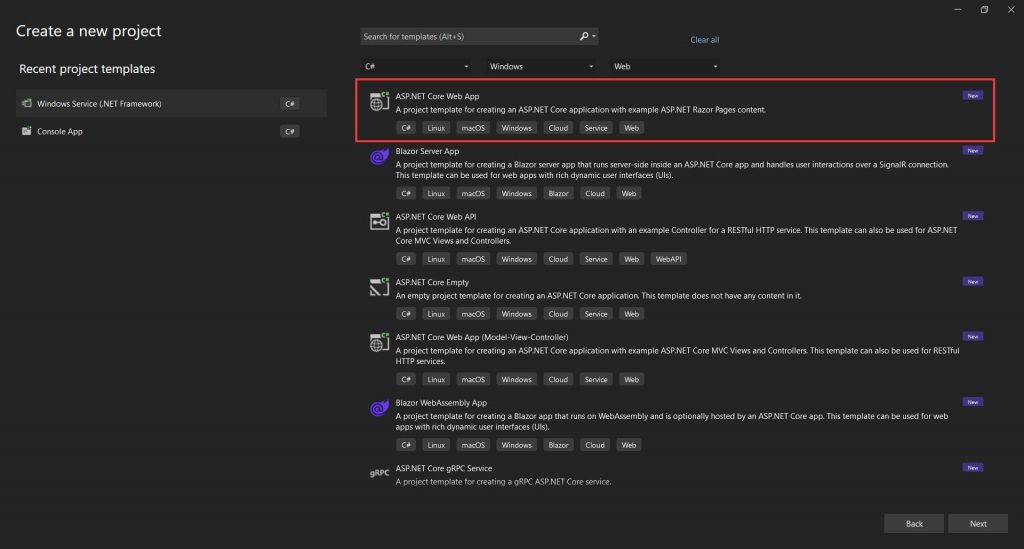The image size is (1024, 549).
Task: Select Console App from recent templates
Action: tap(171, 131)
